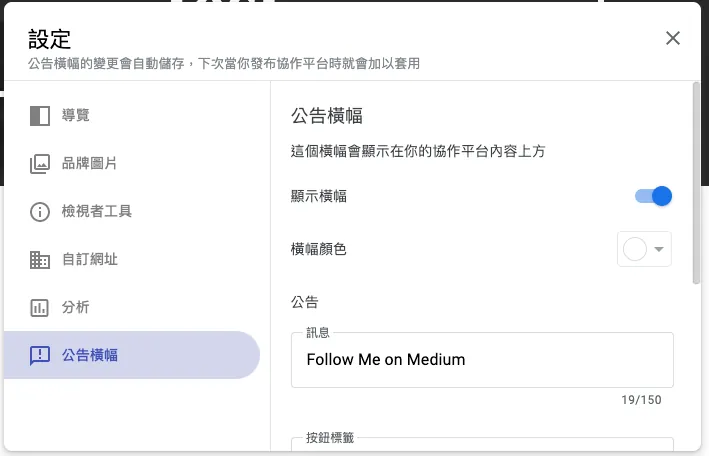Click the 導覽 navigation layout icon
Image resolution: width=709 pixels, height=456 pixels.
tap(40, 115)
